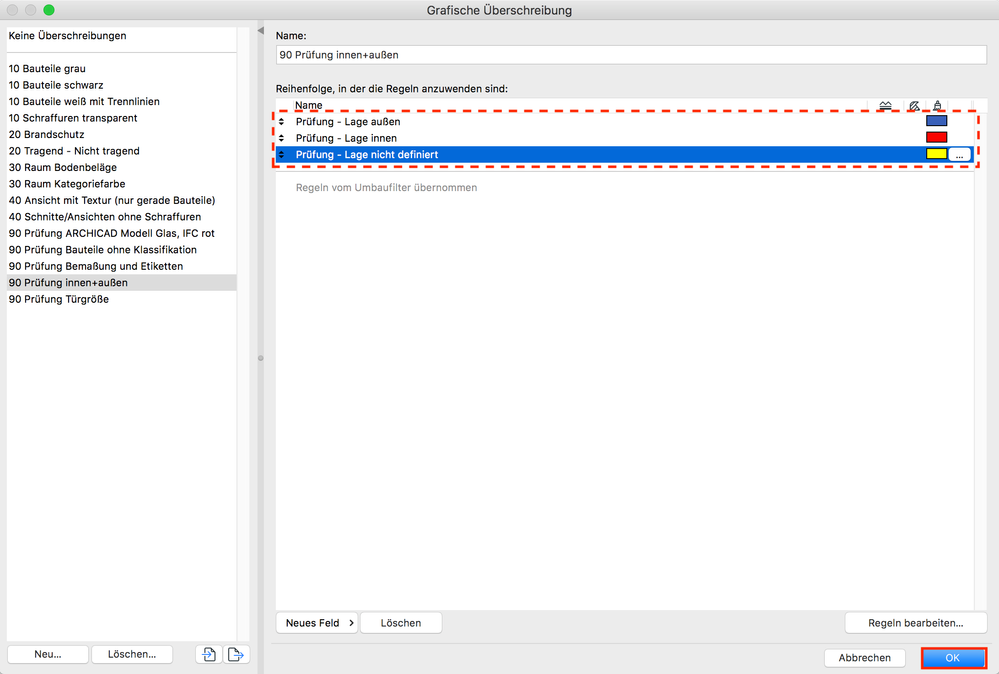This screenshot has height=674, width=999.
Task: Click the yellow swatch of Lage nicht definiert
Action: (937, 154)
